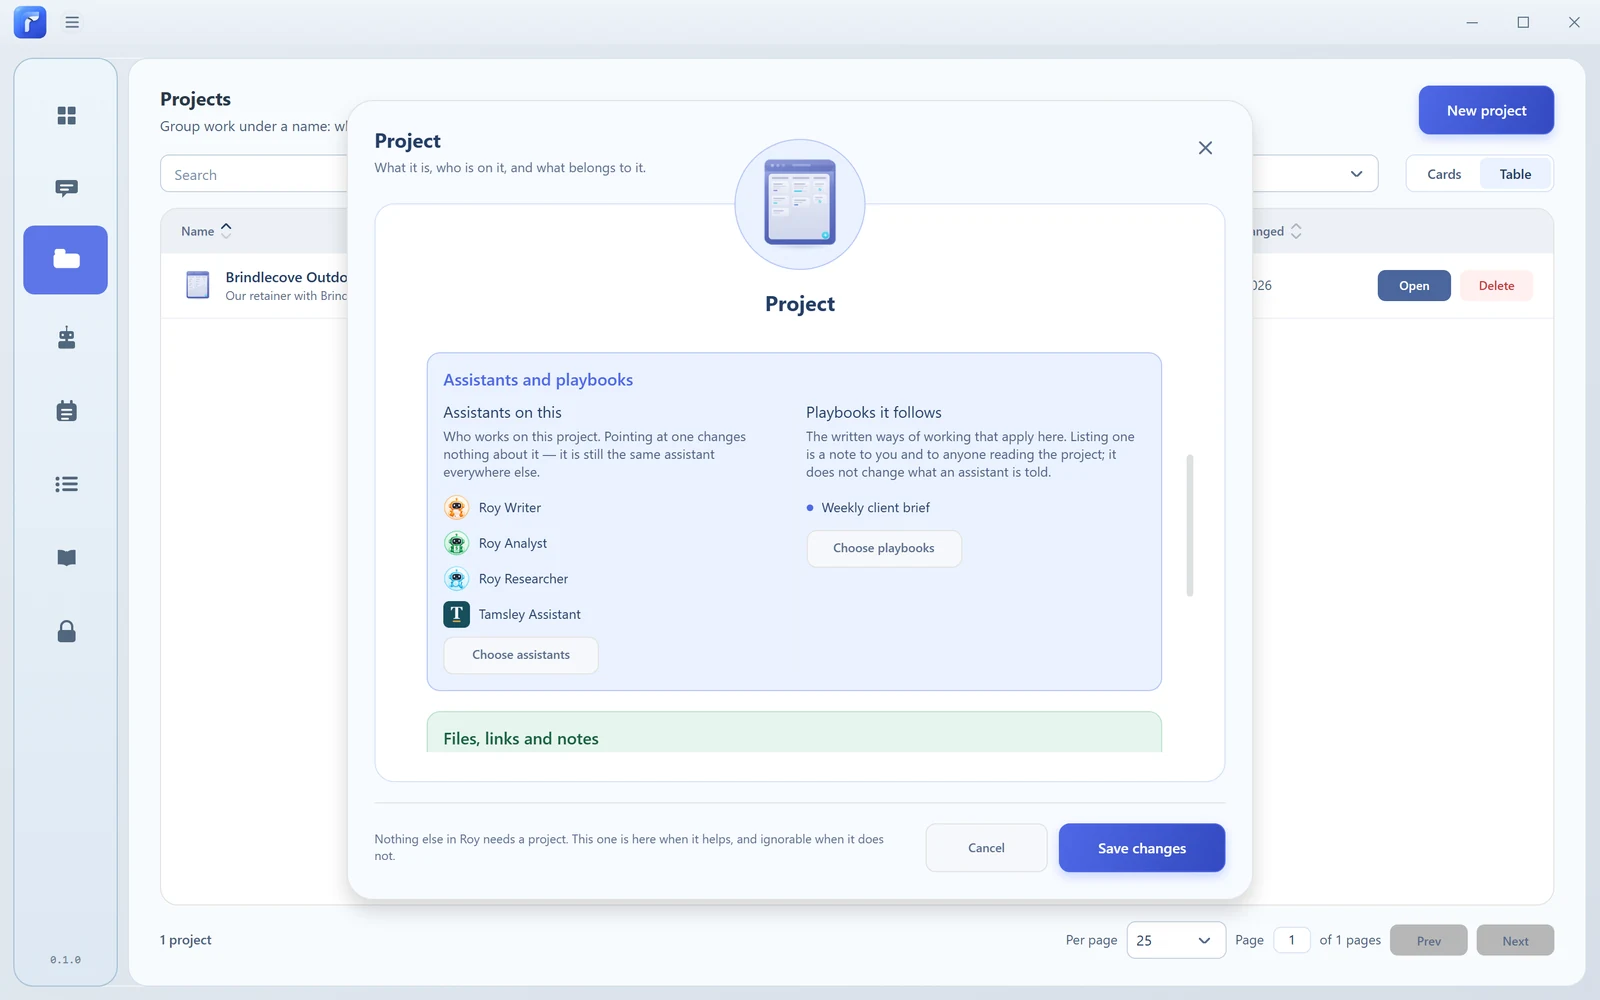This screenshot has height=1000, width=1600.
Task: Expand the filter dropdown chevron
Action: click(1356, 174)
